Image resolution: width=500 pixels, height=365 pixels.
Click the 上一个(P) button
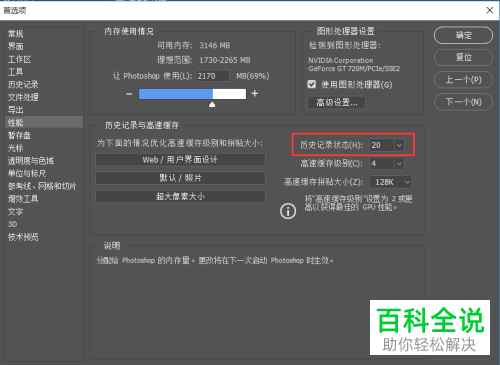463,80
